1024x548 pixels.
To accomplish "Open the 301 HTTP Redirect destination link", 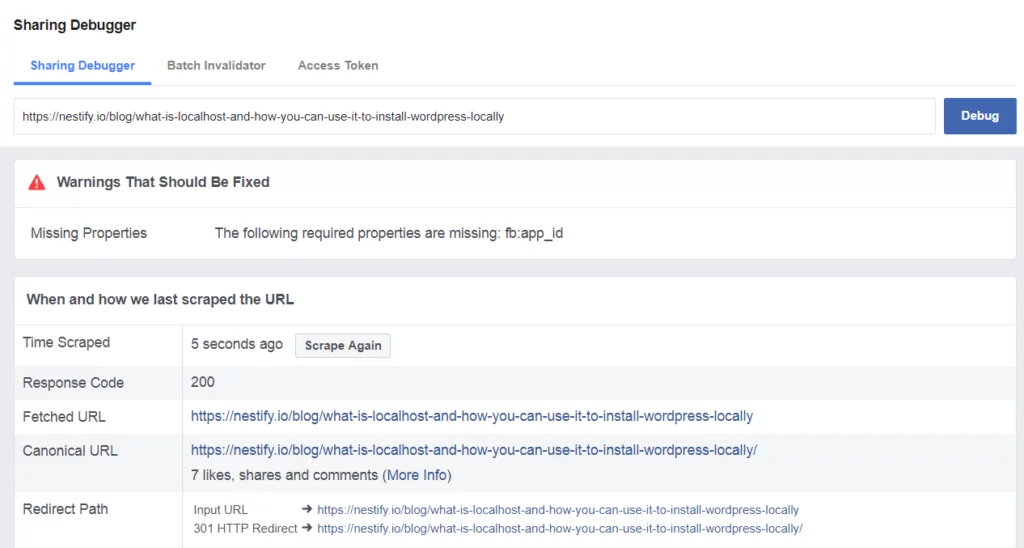I will click(560, 528).
